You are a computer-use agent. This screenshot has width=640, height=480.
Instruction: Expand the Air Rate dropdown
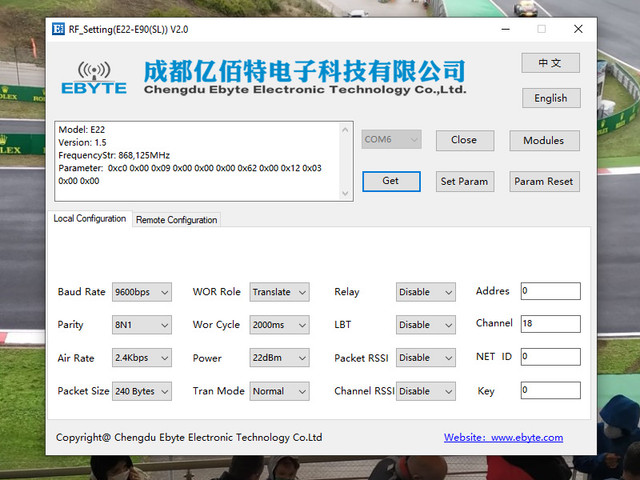coord(142,358)
